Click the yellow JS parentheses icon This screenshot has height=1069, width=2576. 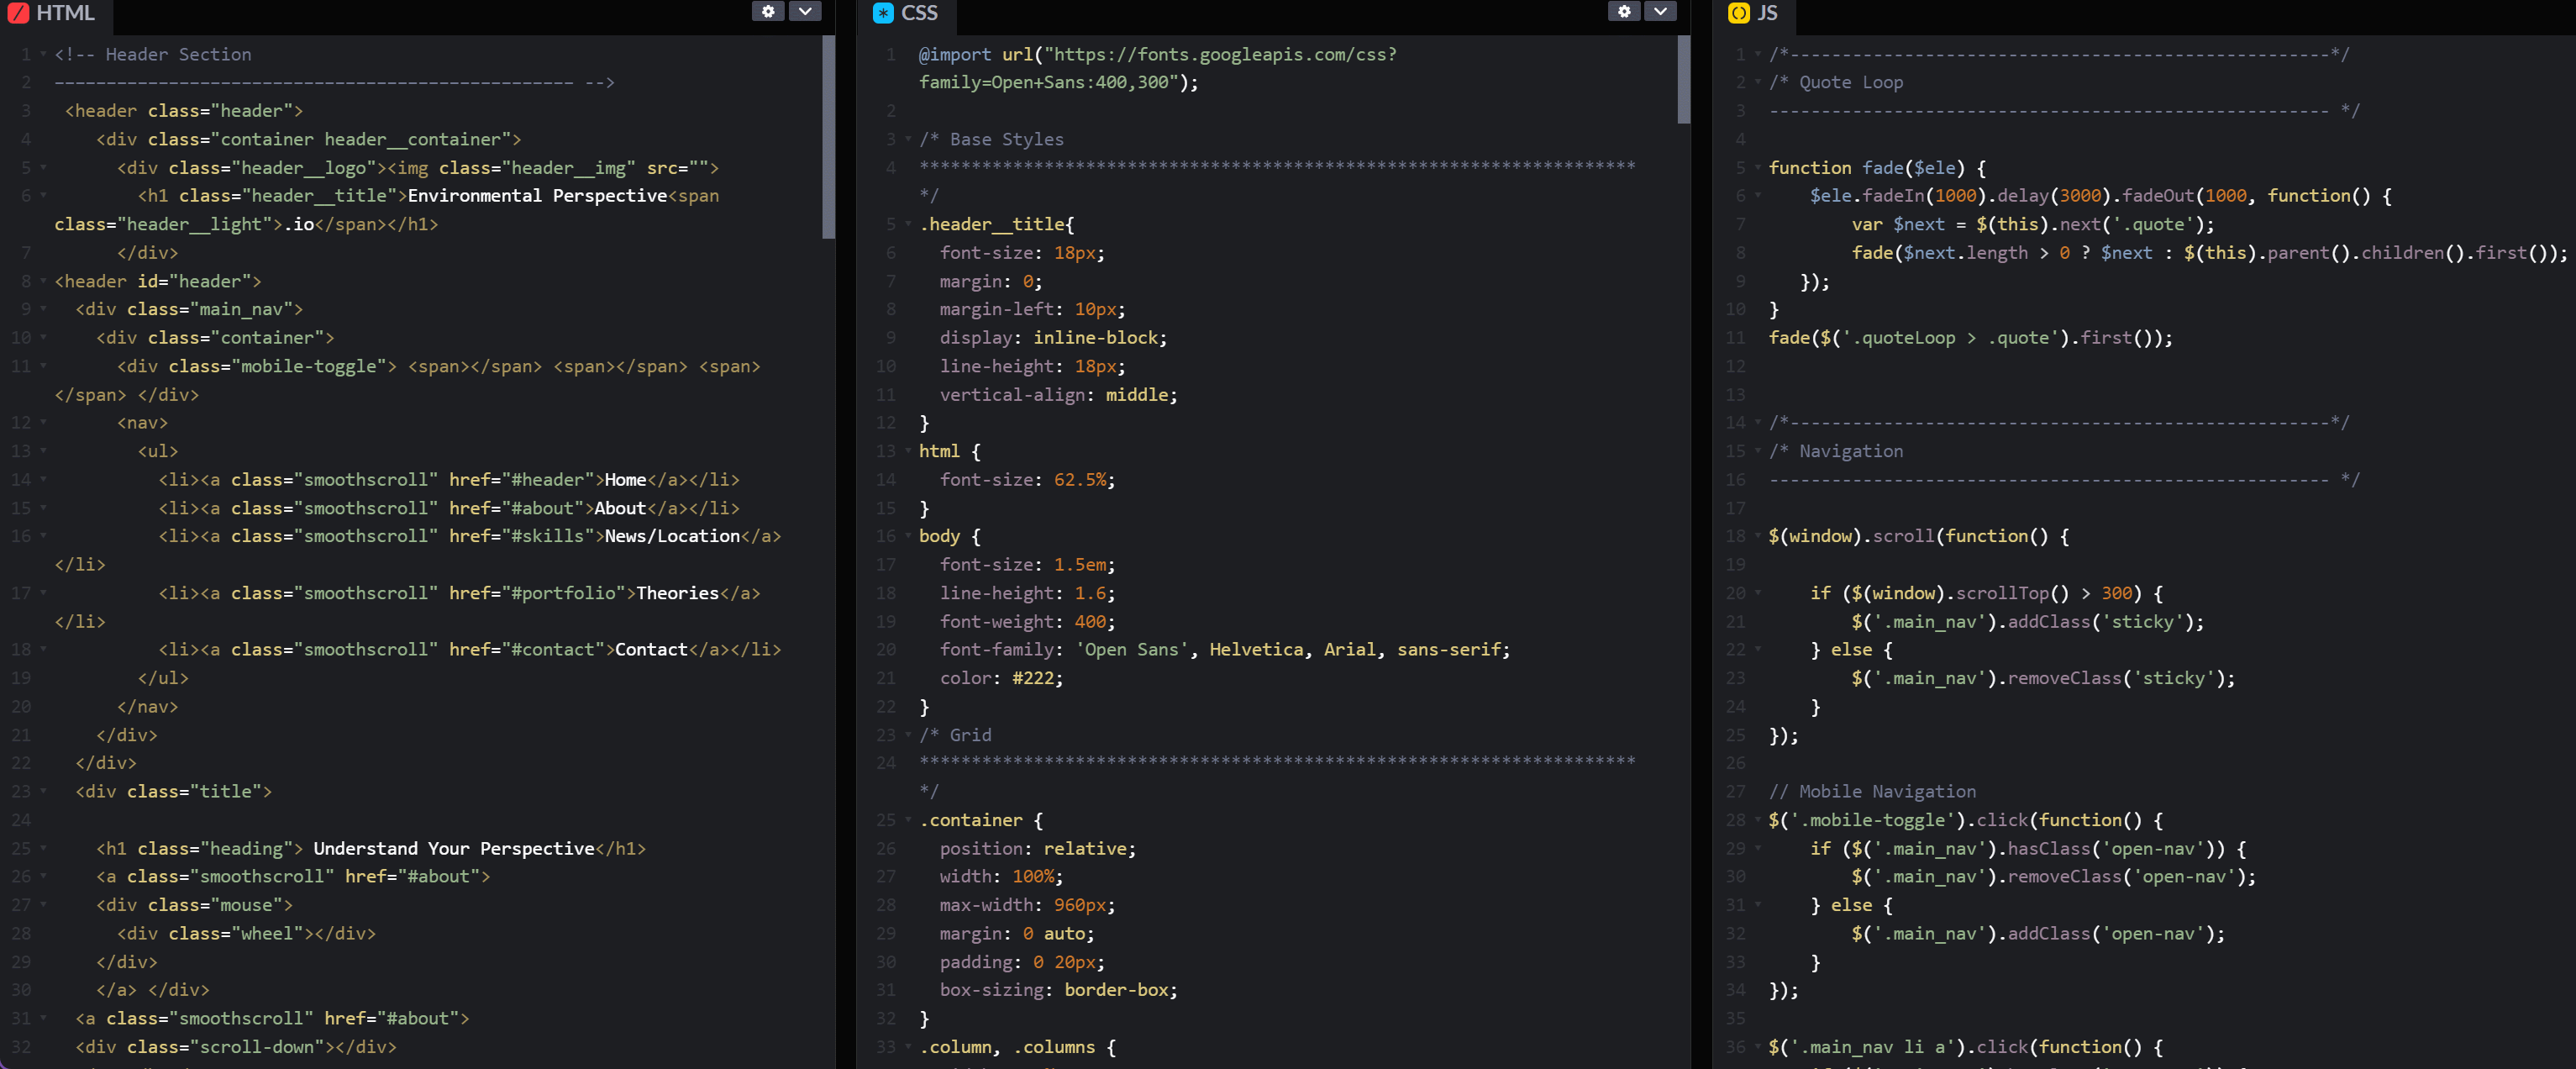point(1739,13)
